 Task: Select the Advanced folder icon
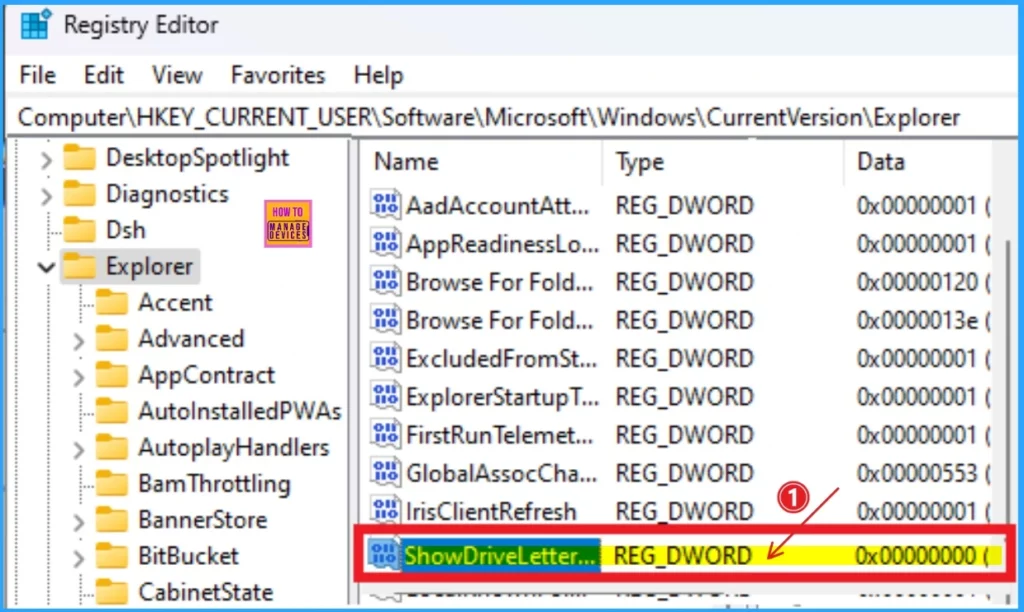112,338
